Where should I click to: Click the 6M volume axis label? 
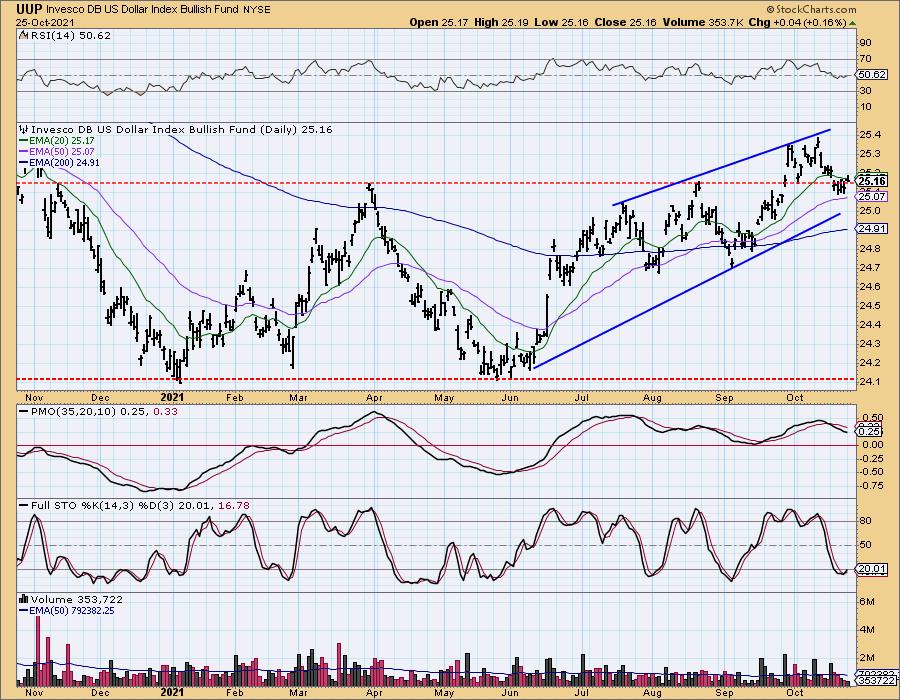tap(867, 601)
